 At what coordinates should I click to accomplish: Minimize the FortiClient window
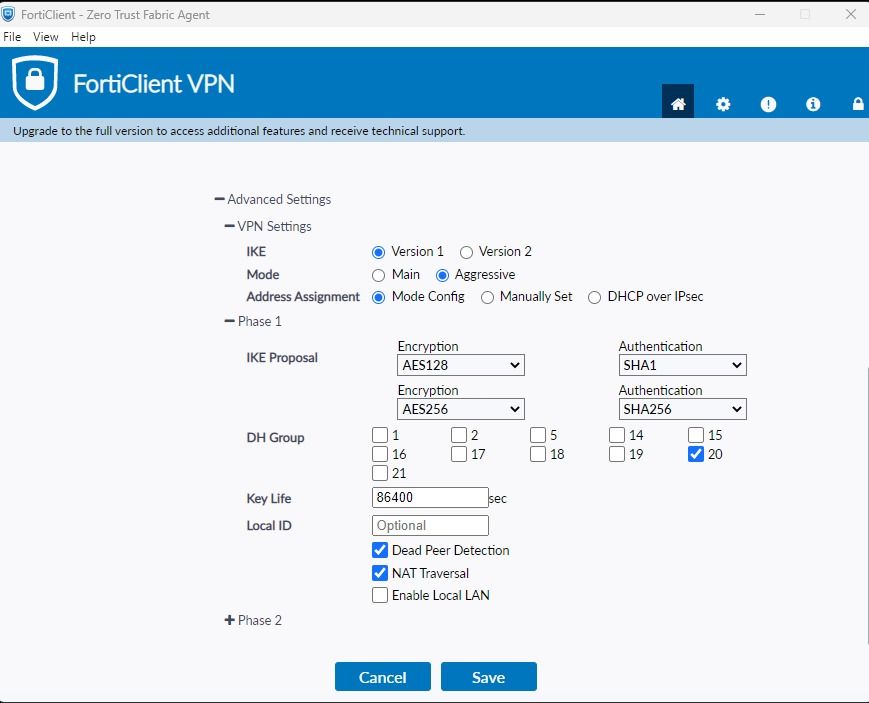tap(760, 14)
